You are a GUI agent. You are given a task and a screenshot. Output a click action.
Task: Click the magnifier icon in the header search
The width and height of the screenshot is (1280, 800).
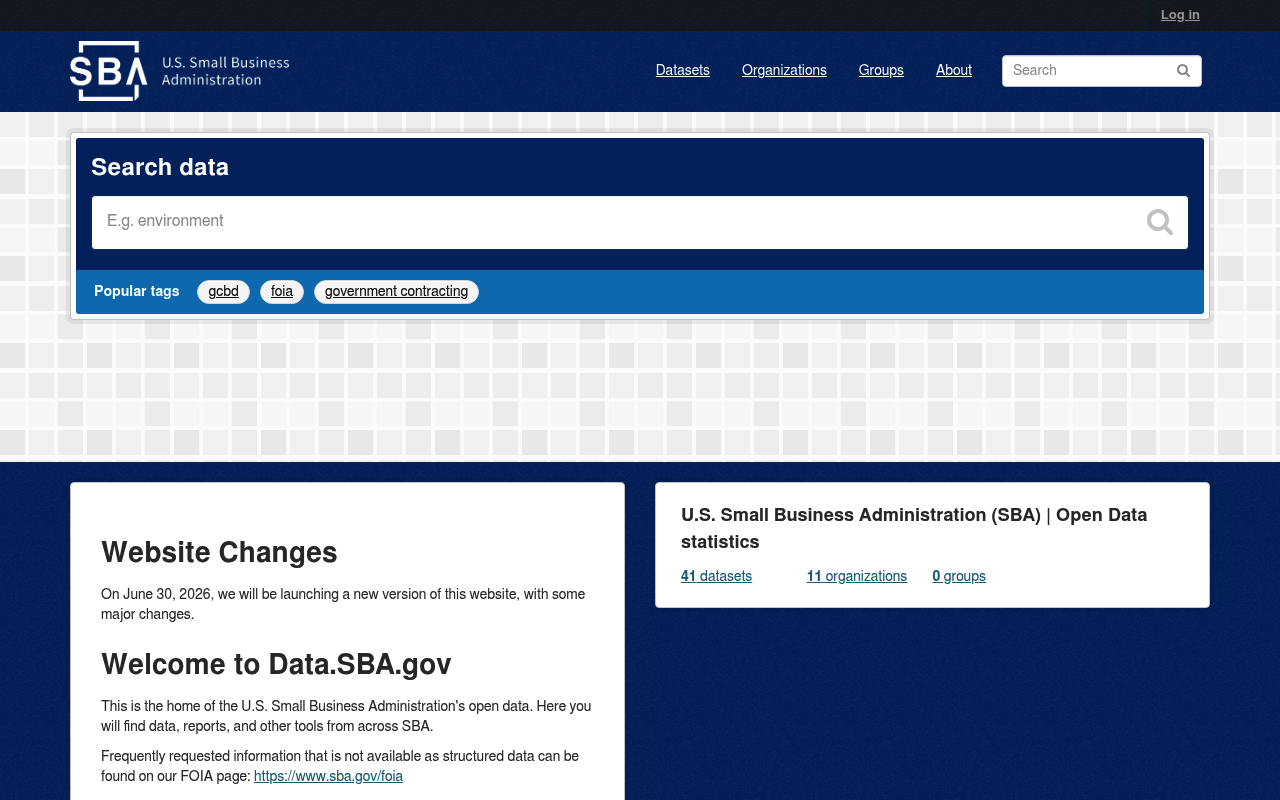[x=1183, y=70]
